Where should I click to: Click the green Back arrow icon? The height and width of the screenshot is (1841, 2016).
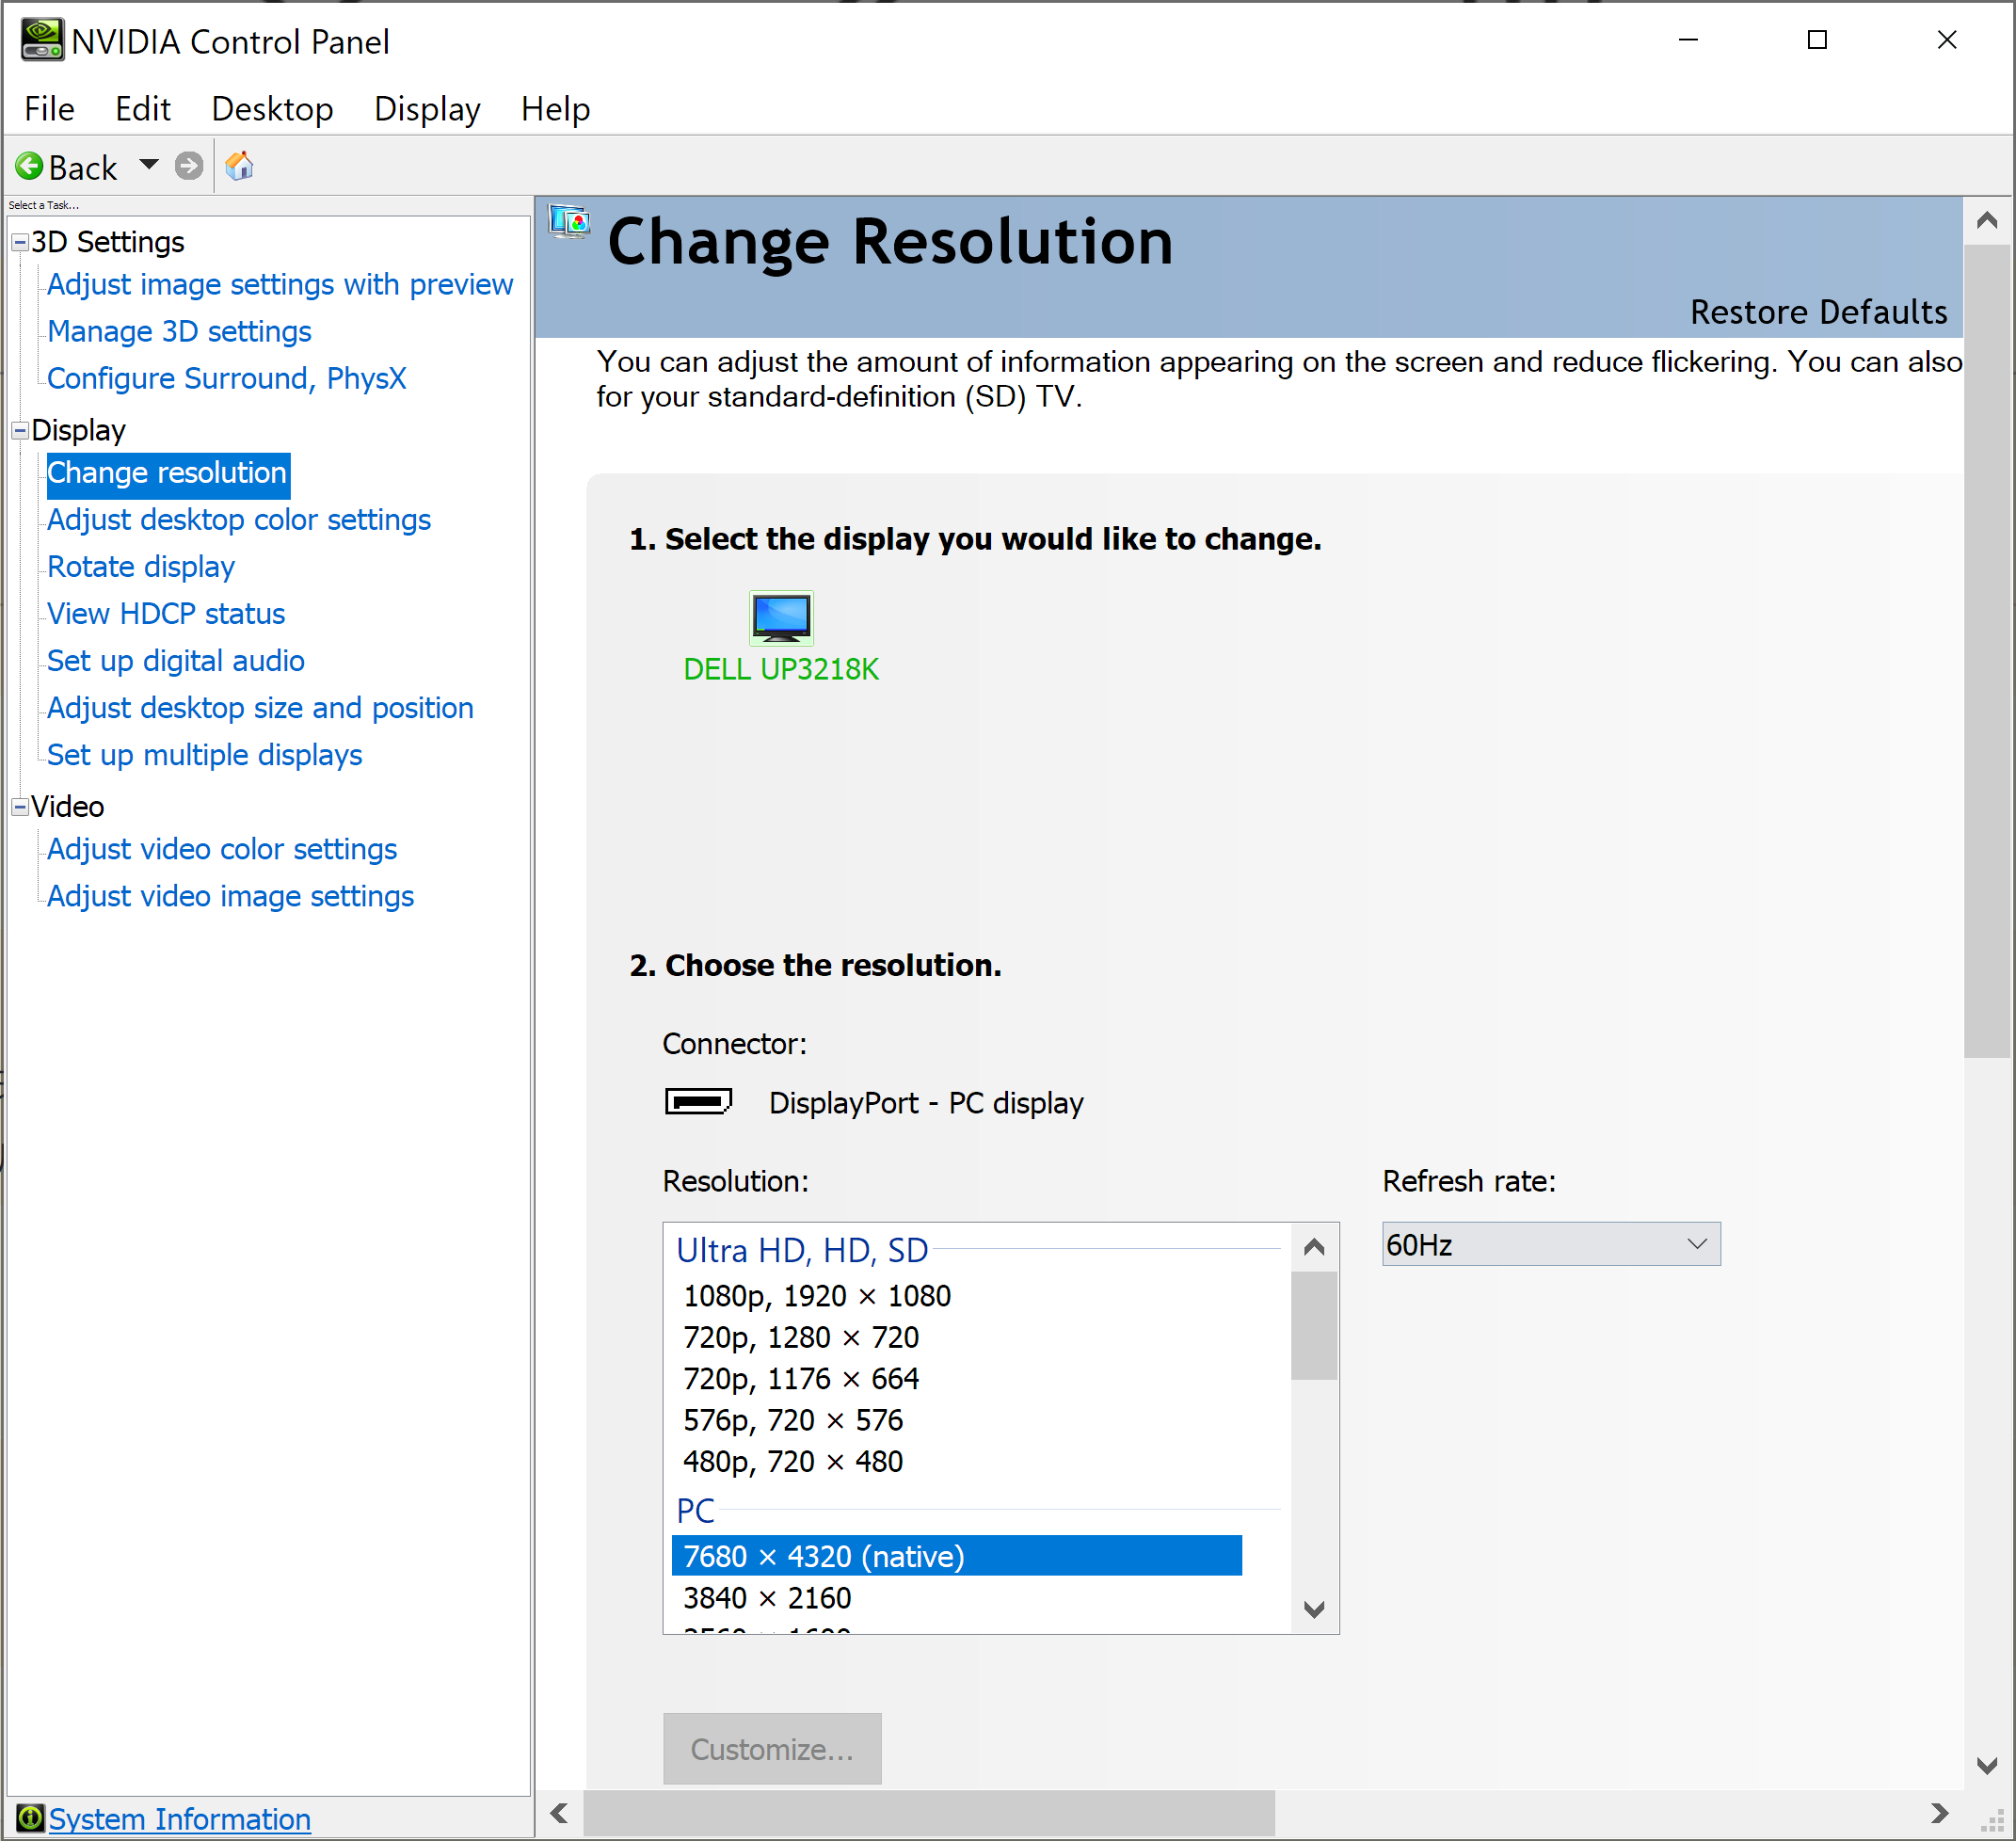[30, 166]
